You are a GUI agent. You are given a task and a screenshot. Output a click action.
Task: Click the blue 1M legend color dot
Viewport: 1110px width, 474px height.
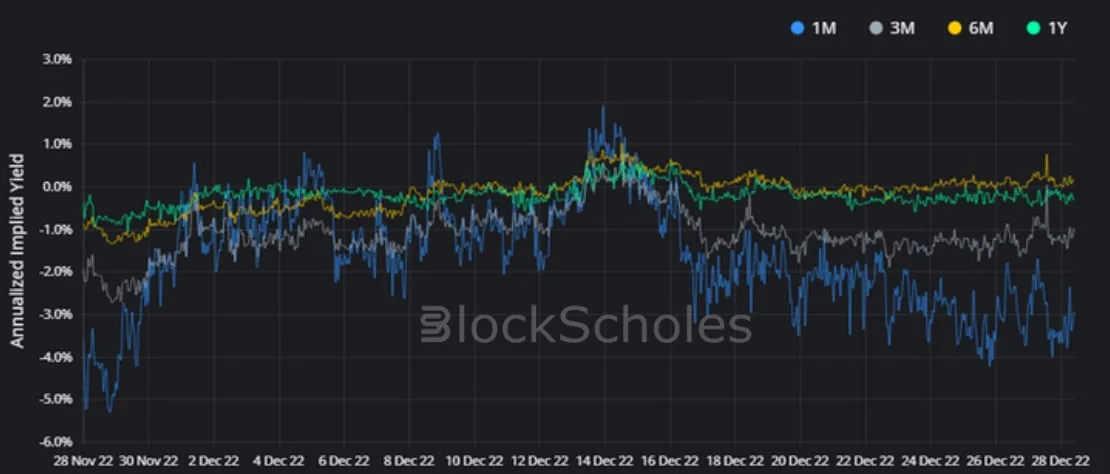click(x=798, y=29)
